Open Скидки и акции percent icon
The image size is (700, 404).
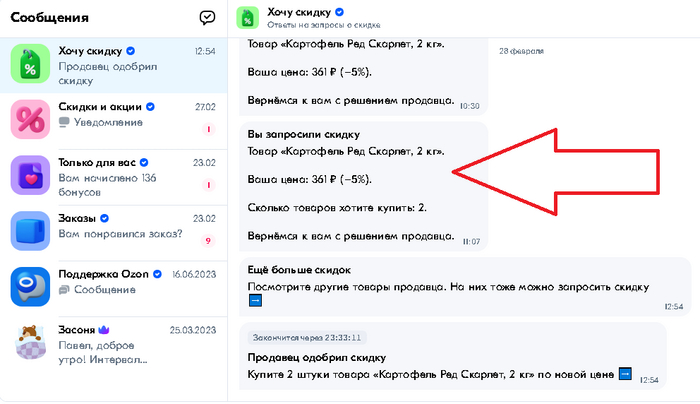(30, 119)
